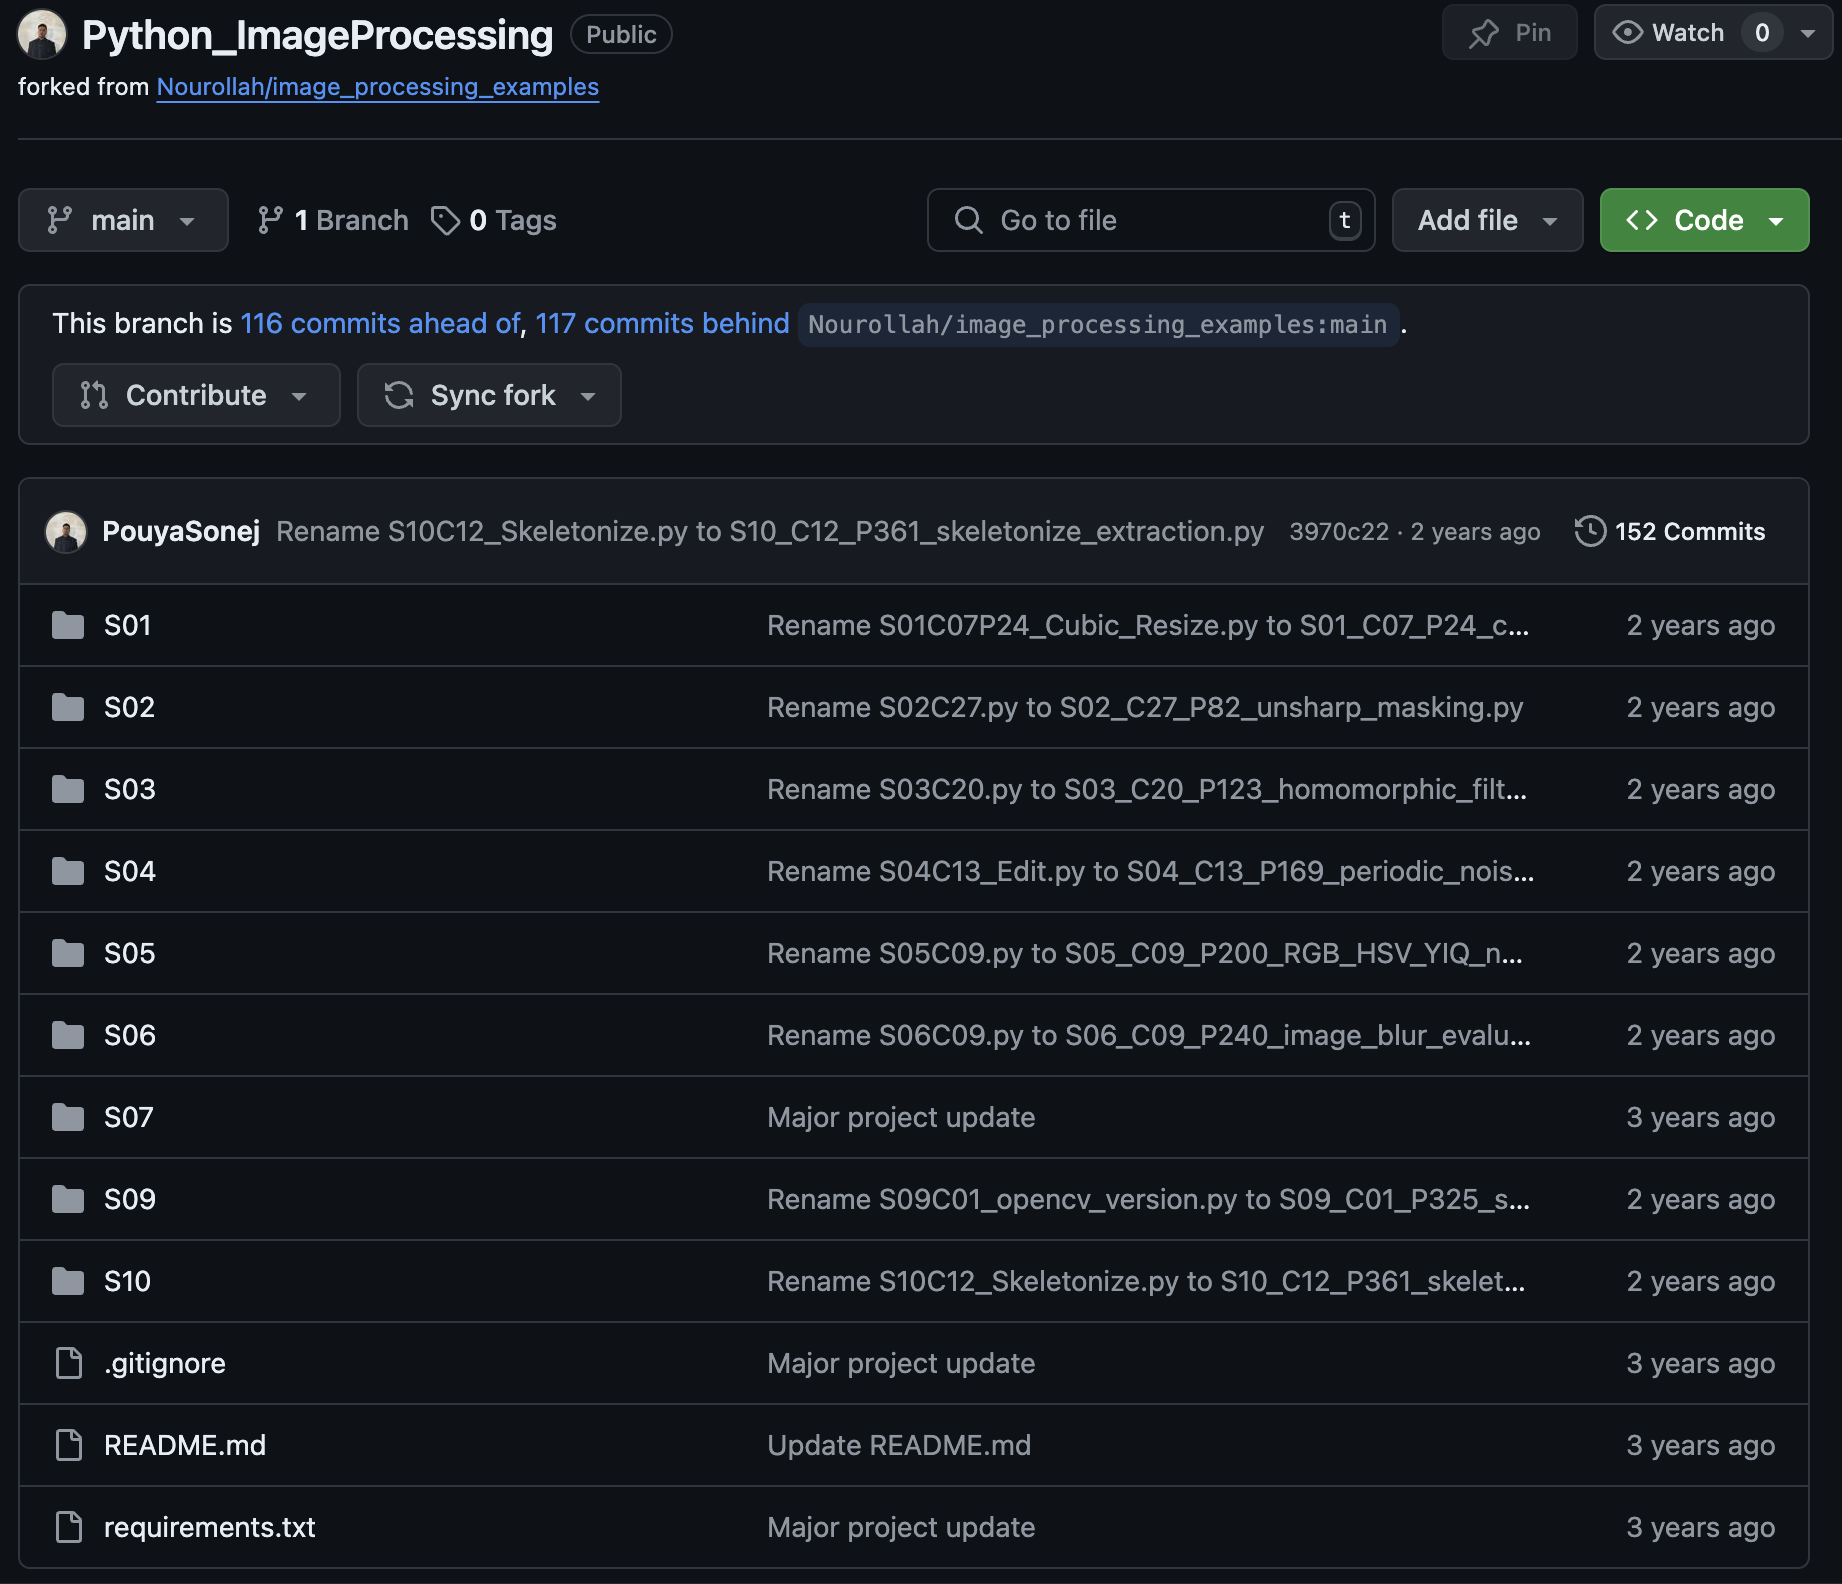The width and height of the screenshot is (1842, 1584).
Task: Click the S10 folder icon
Action: point(68,1281)
